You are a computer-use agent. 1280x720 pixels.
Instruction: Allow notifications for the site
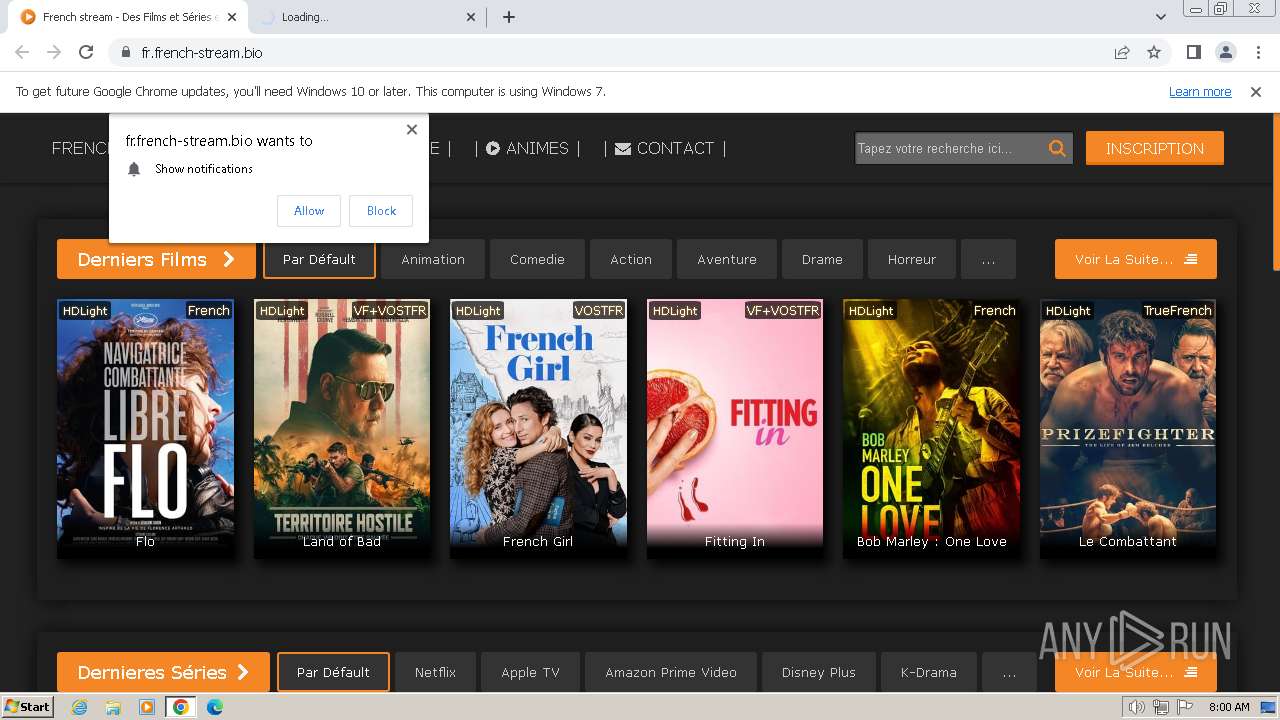point(309,210)
